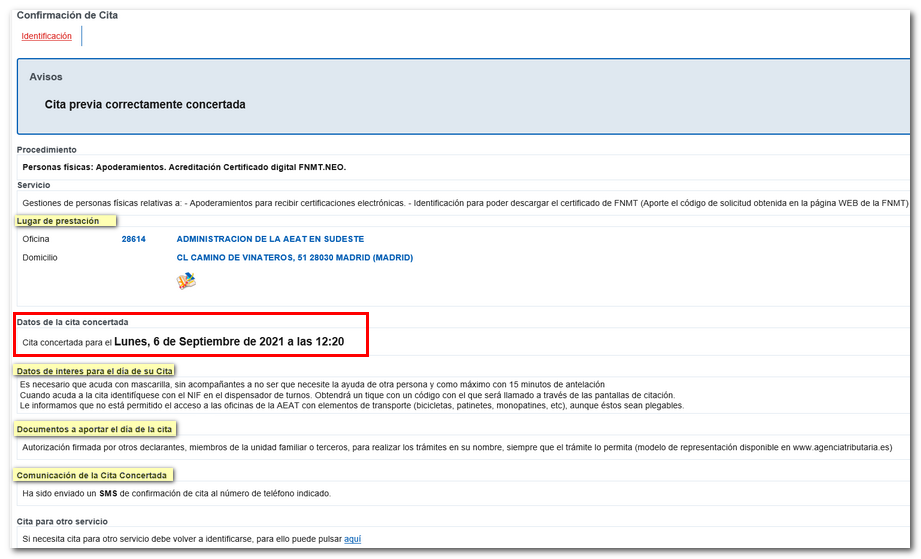Click the Documentos a aportar section header
This screenshot has height=559, width=921.
[x=97, y=428]
